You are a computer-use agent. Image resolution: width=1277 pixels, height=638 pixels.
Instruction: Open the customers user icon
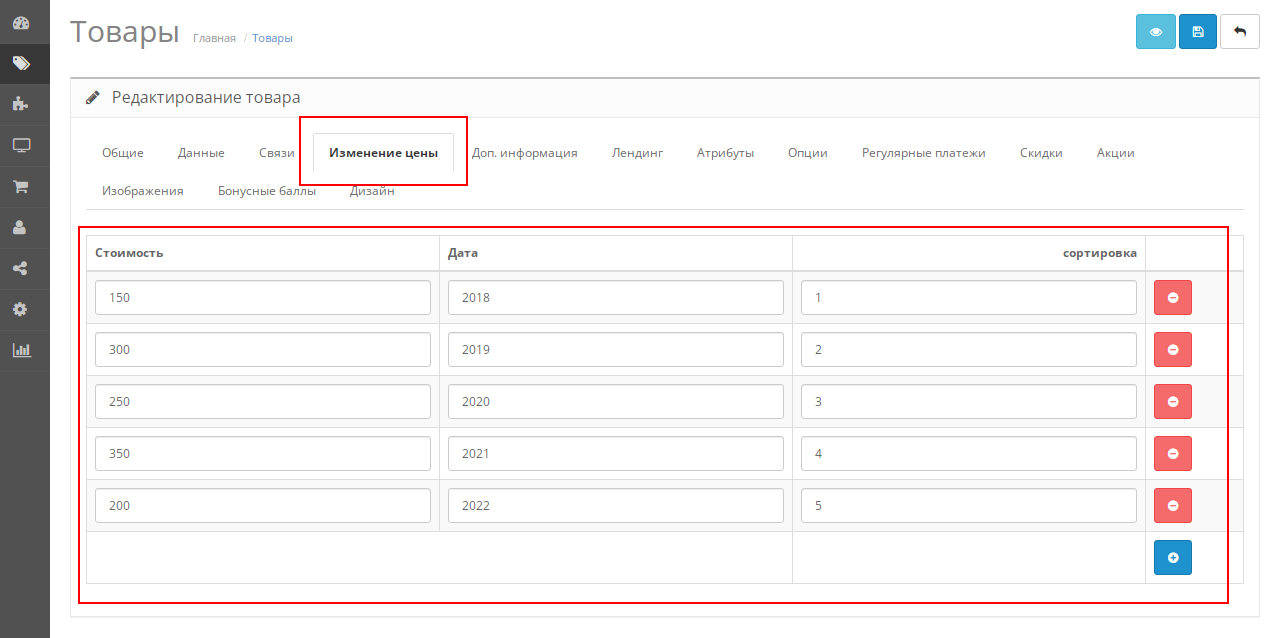click(x=21, y=227)
